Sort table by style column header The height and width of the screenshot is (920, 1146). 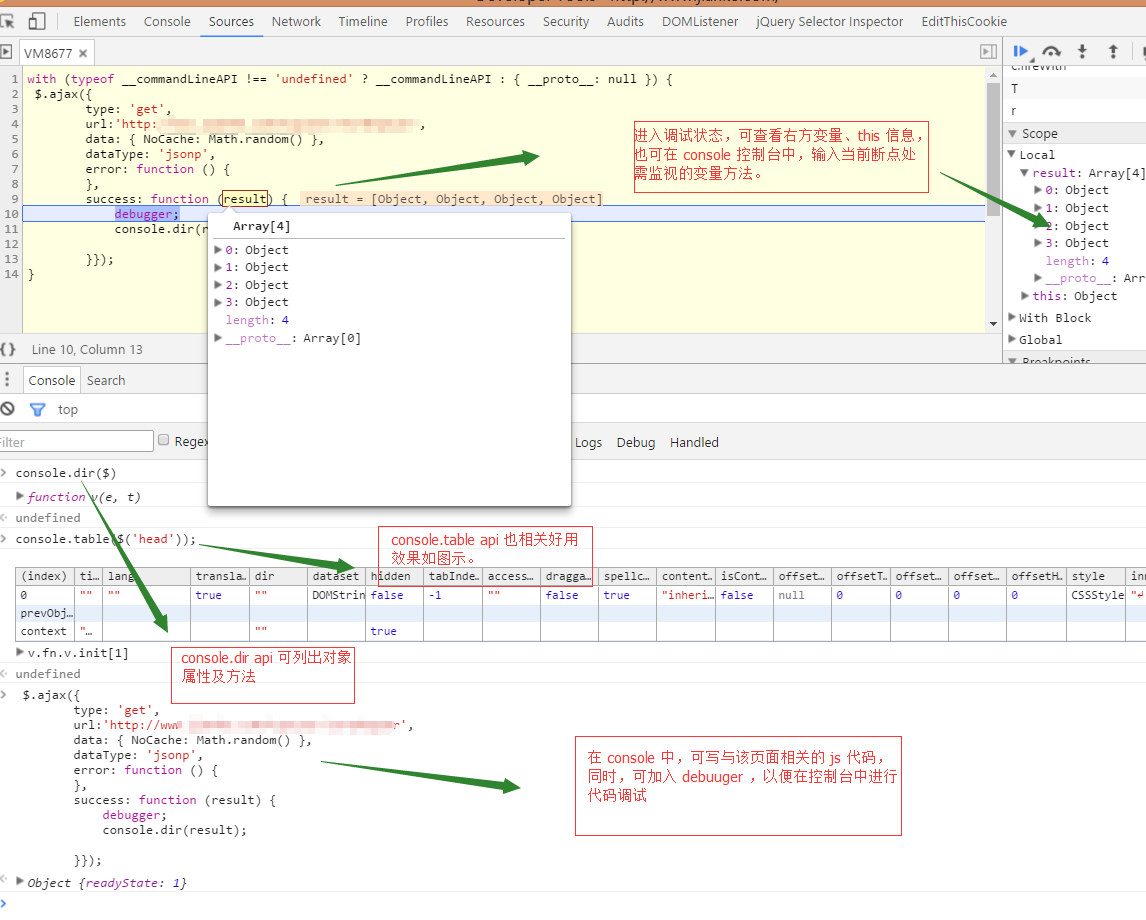click(x=1096, y=576)
